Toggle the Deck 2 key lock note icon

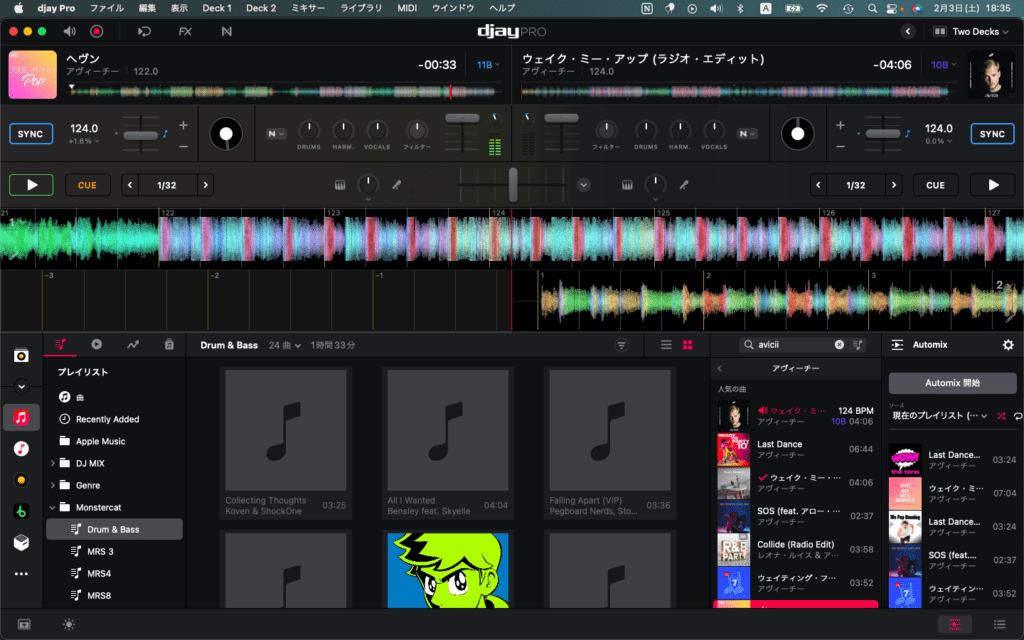(908, 134)
